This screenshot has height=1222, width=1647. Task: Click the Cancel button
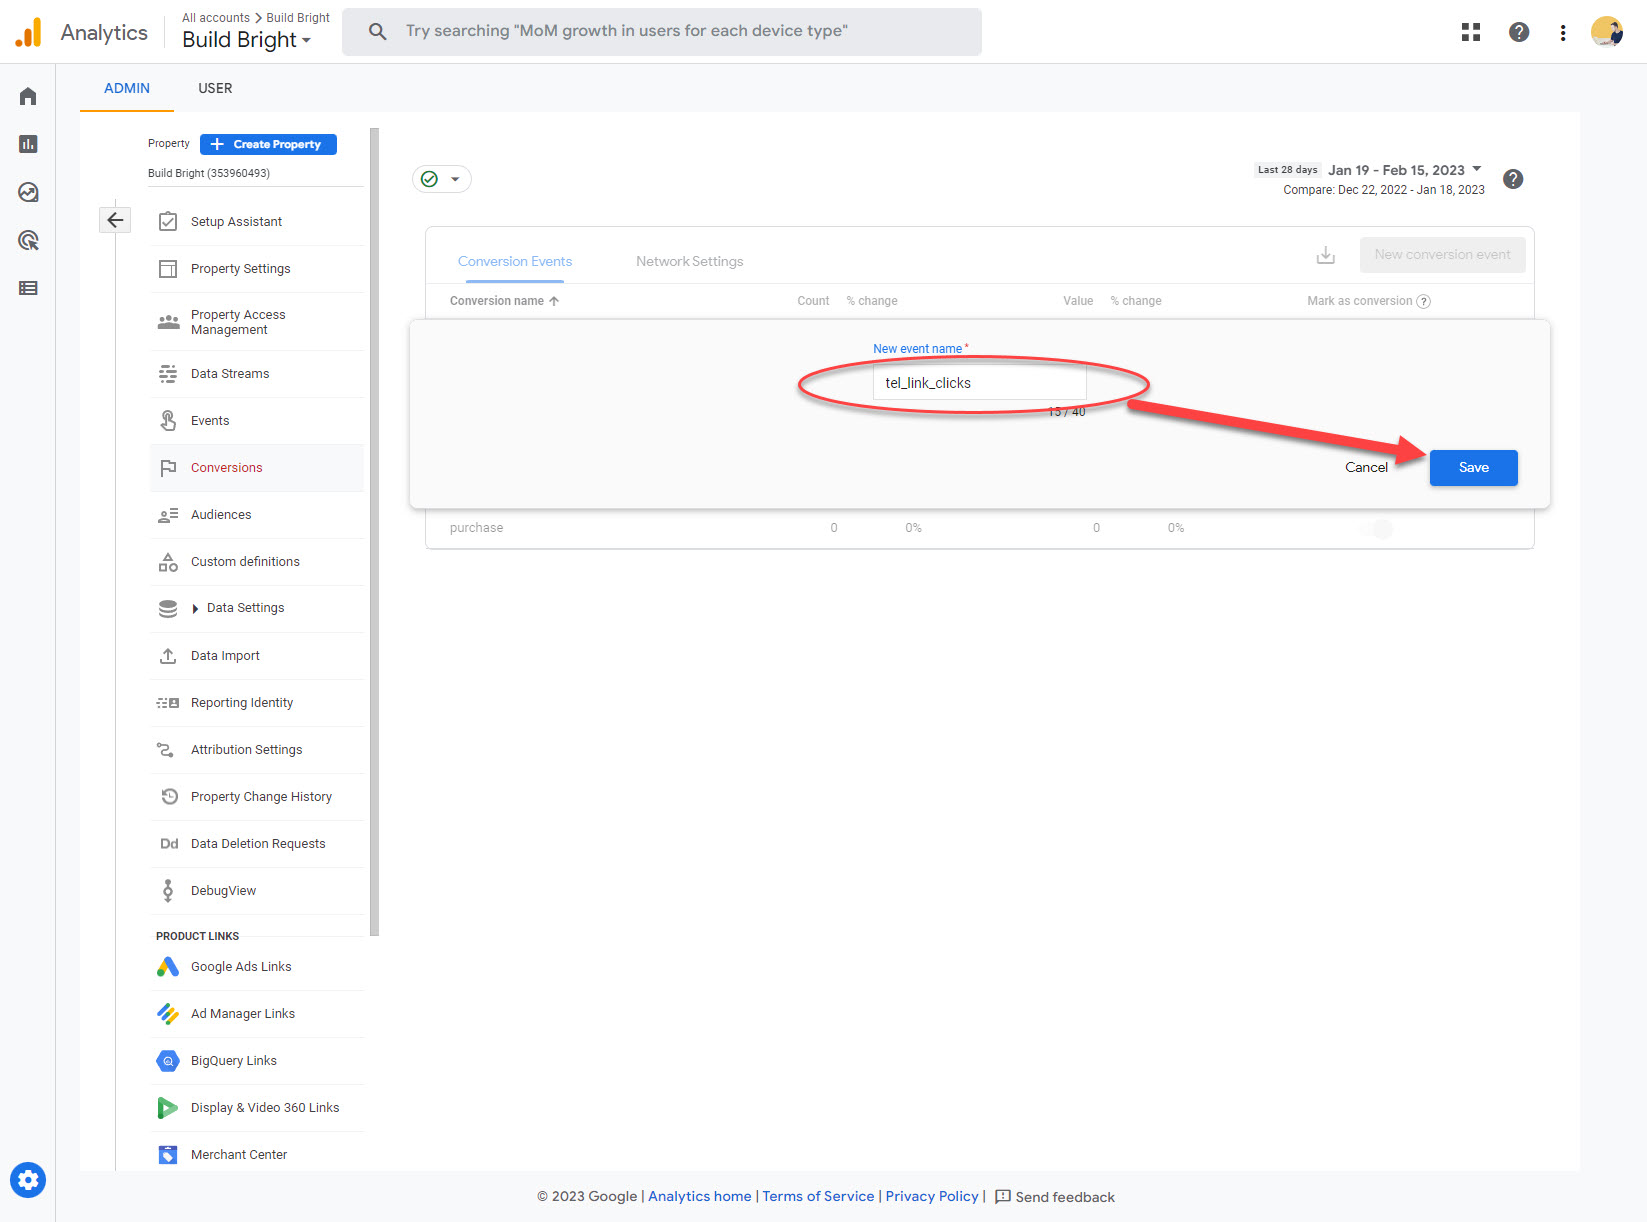click(x=1365, y=468)
